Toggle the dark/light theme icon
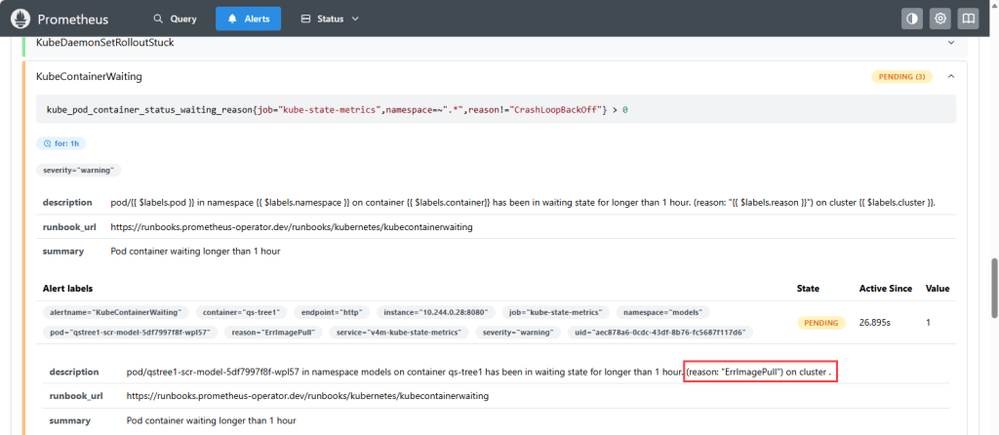This screenshot has height=435, width=999. click(x=912, y=19)
